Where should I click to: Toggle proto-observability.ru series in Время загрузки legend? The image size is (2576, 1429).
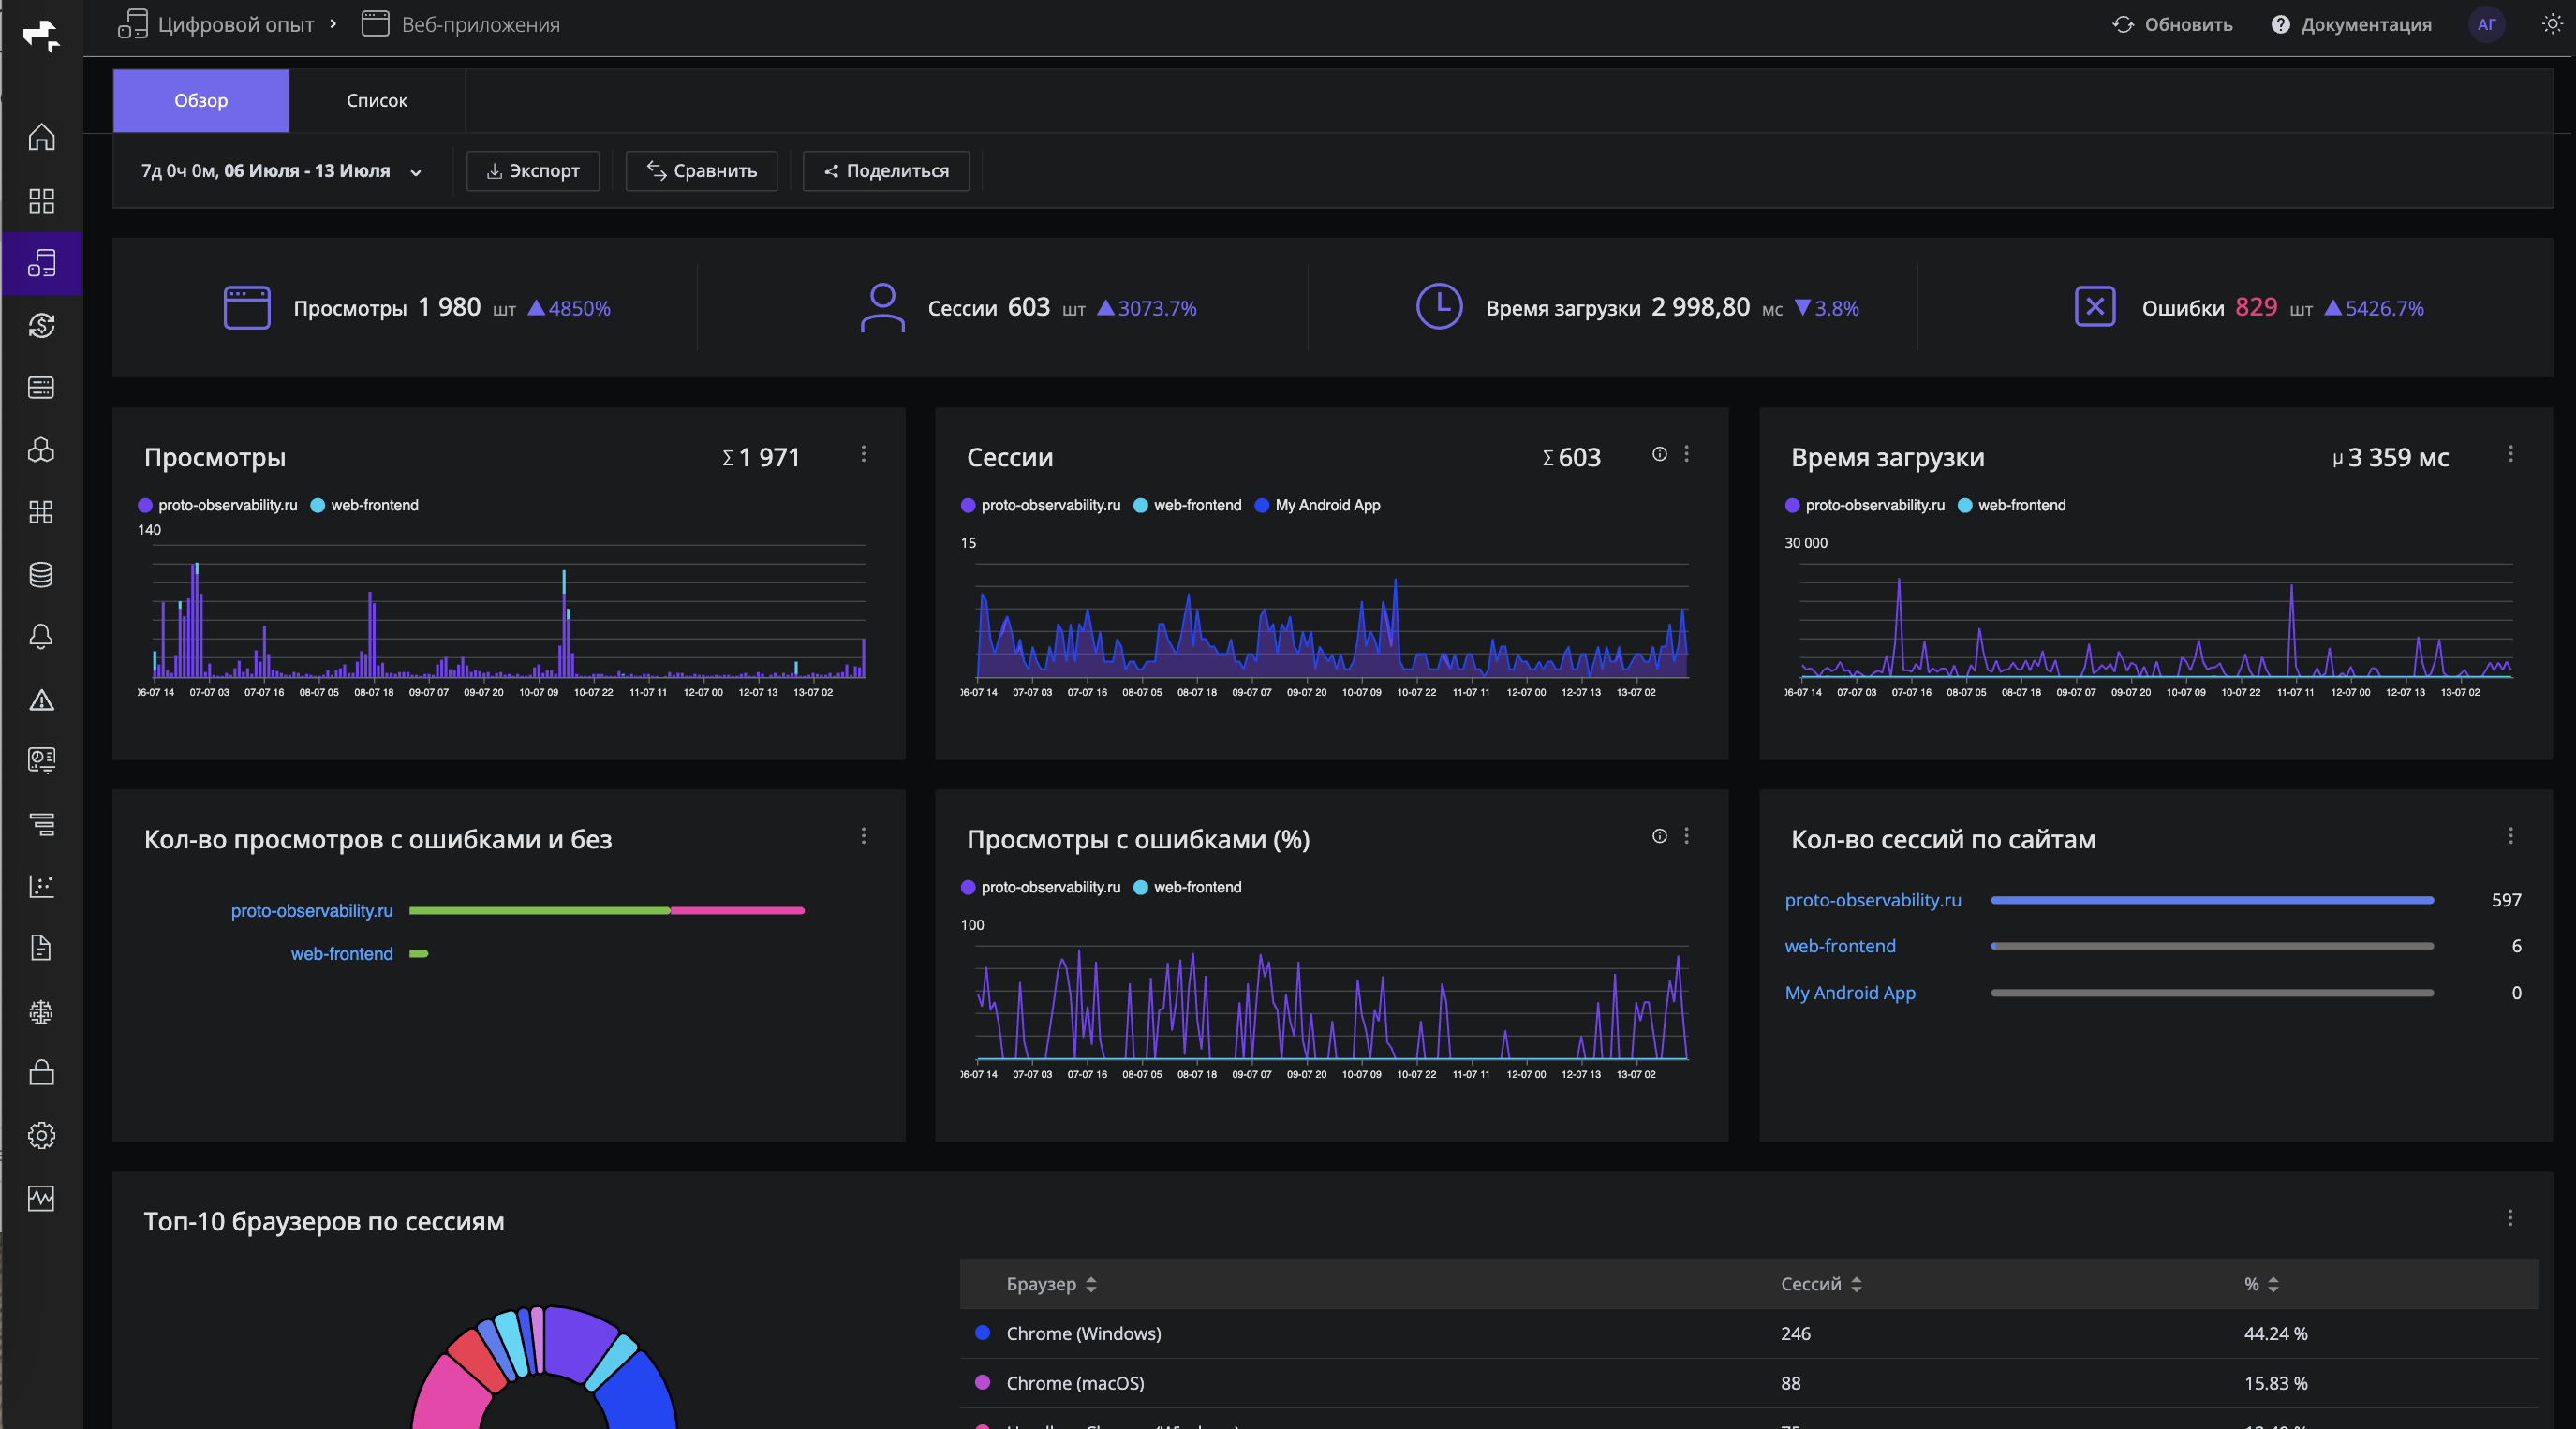[x=1865, y=505]
